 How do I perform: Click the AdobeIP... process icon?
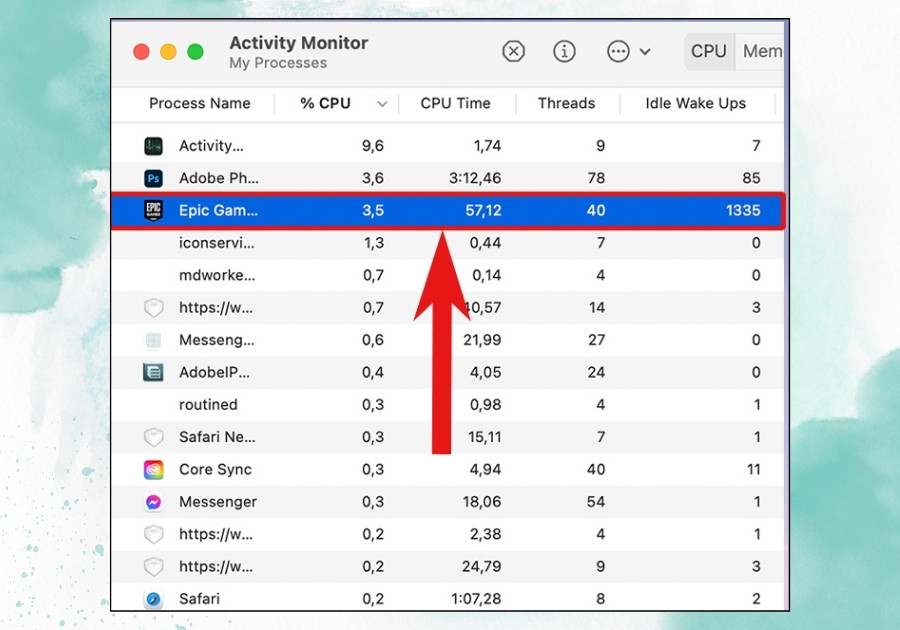pos(153,372)
